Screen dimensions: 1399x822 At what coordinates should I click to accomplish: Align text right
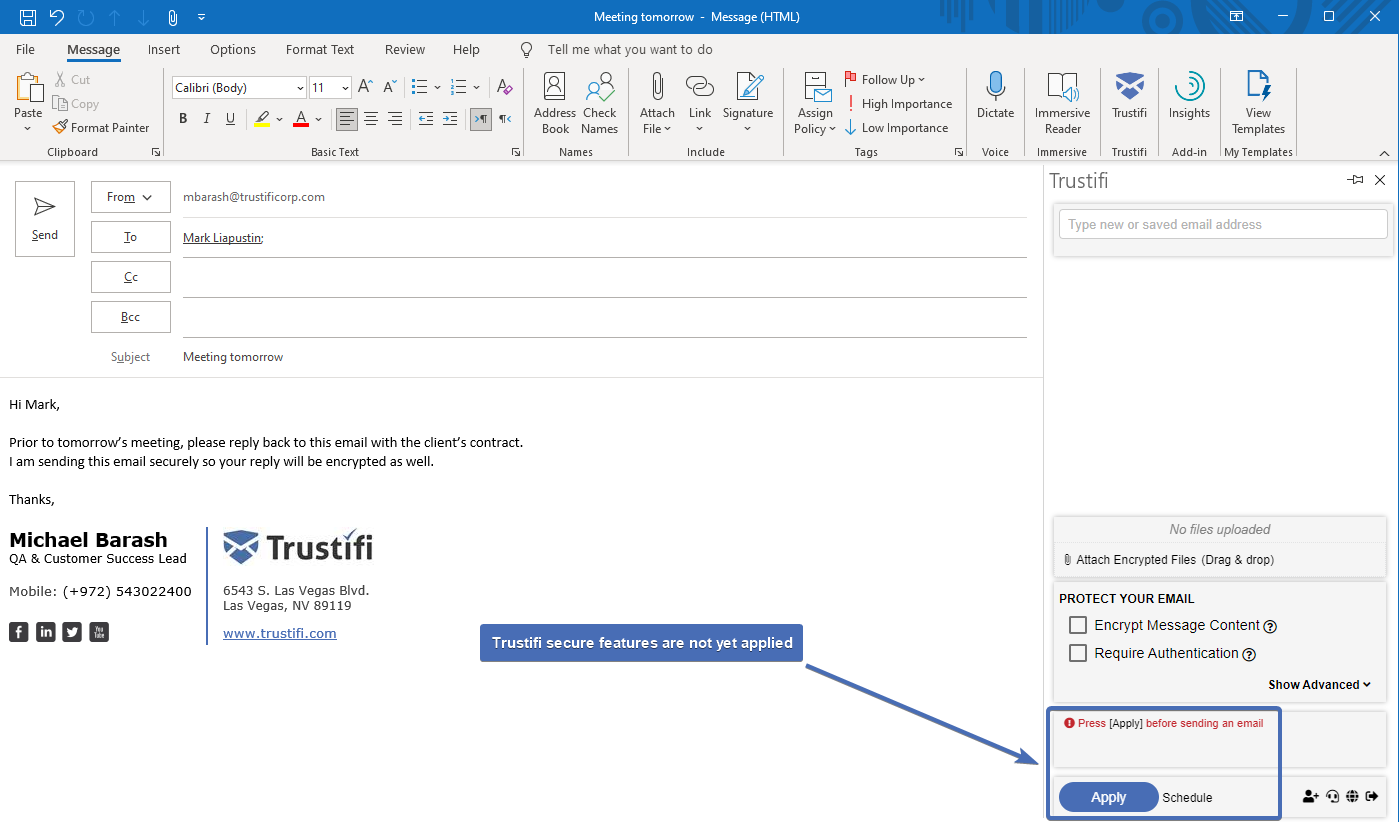coord(395,119)
